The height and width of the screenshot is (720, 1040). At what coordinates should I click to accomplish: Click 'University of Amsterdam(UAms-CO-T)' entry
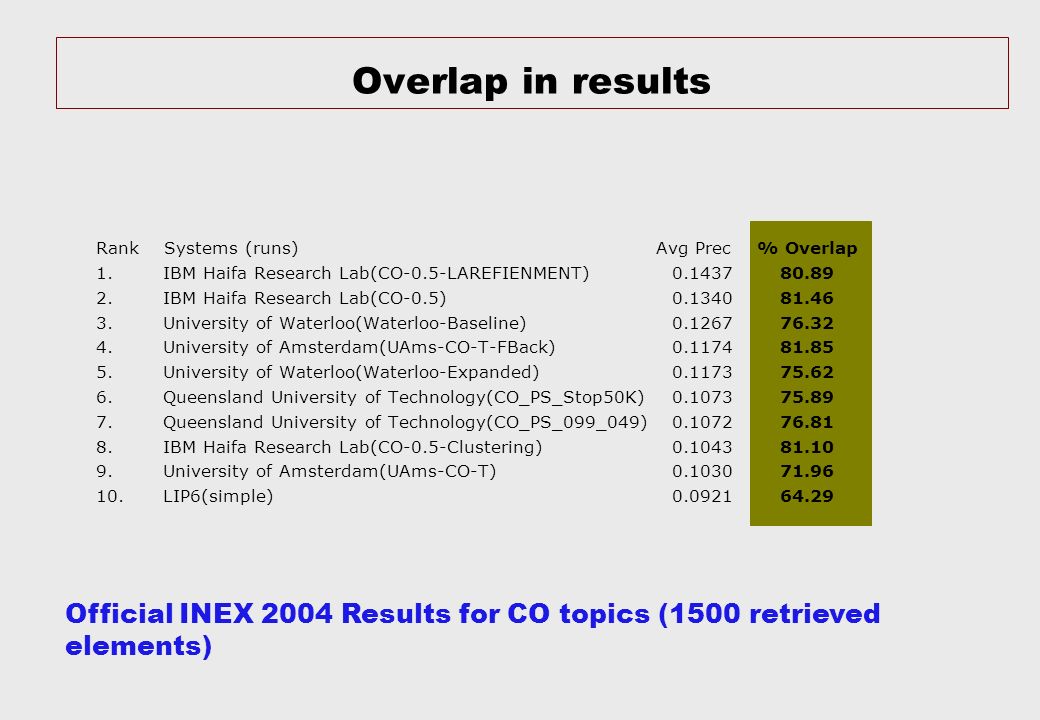(330, 471)
